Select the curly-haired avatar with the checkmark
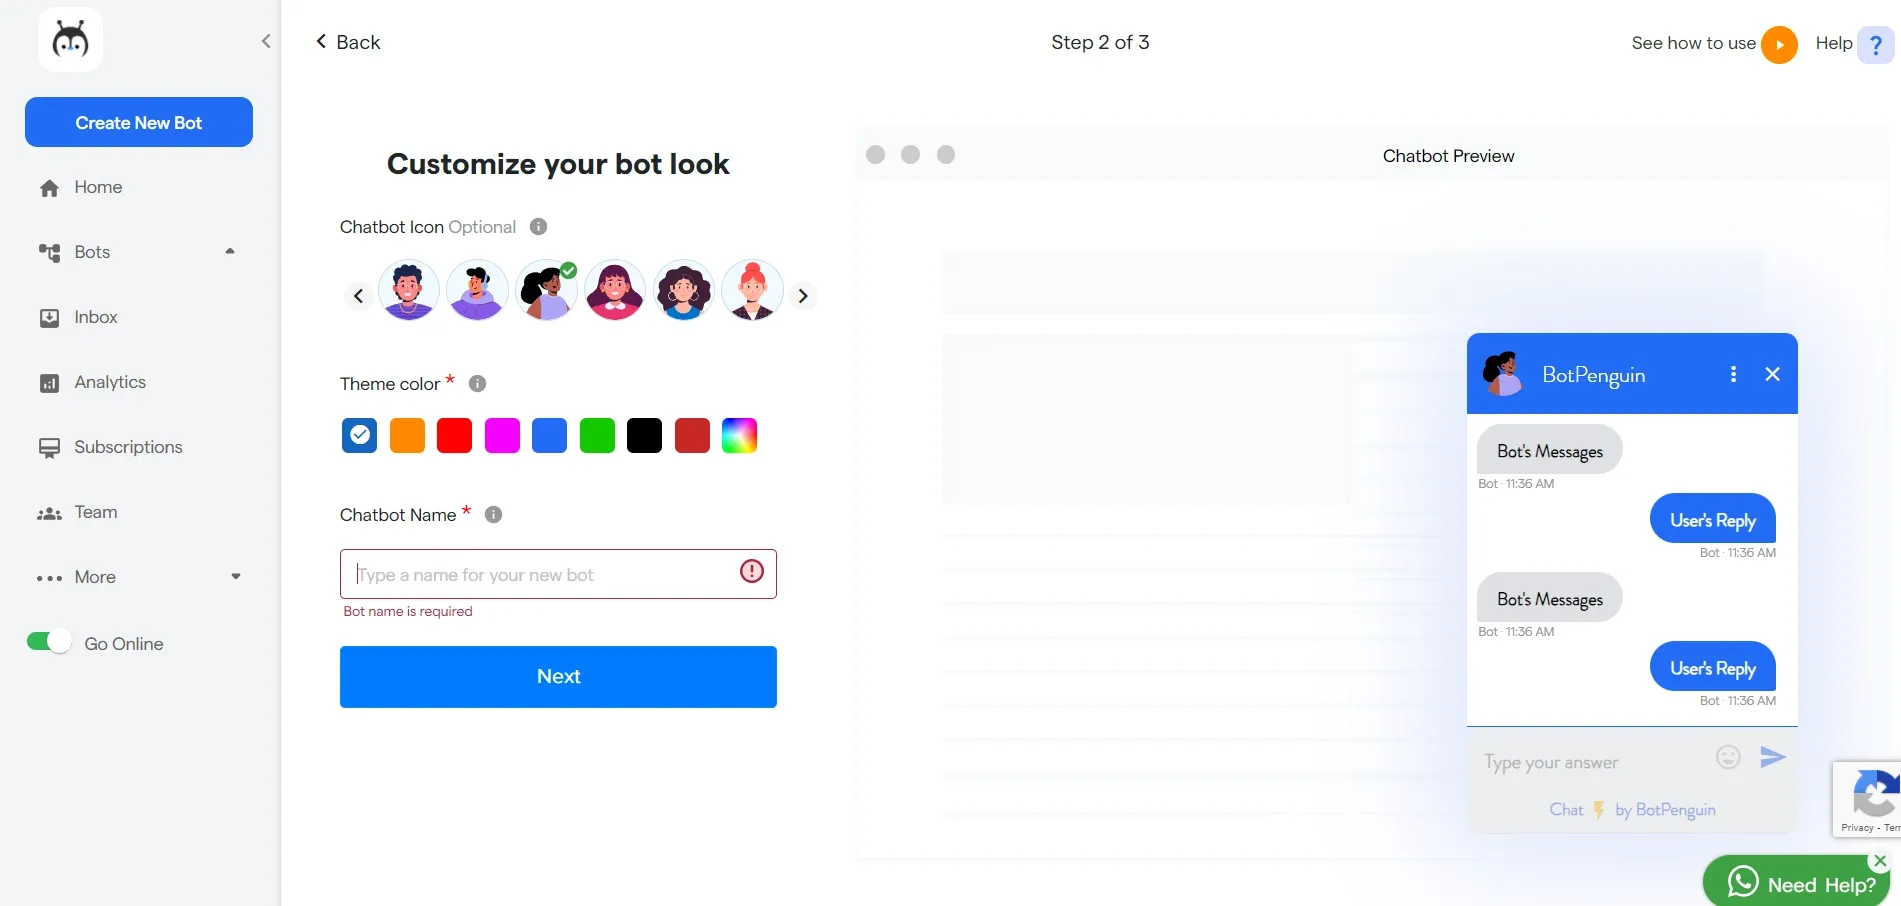 (546, 290)
